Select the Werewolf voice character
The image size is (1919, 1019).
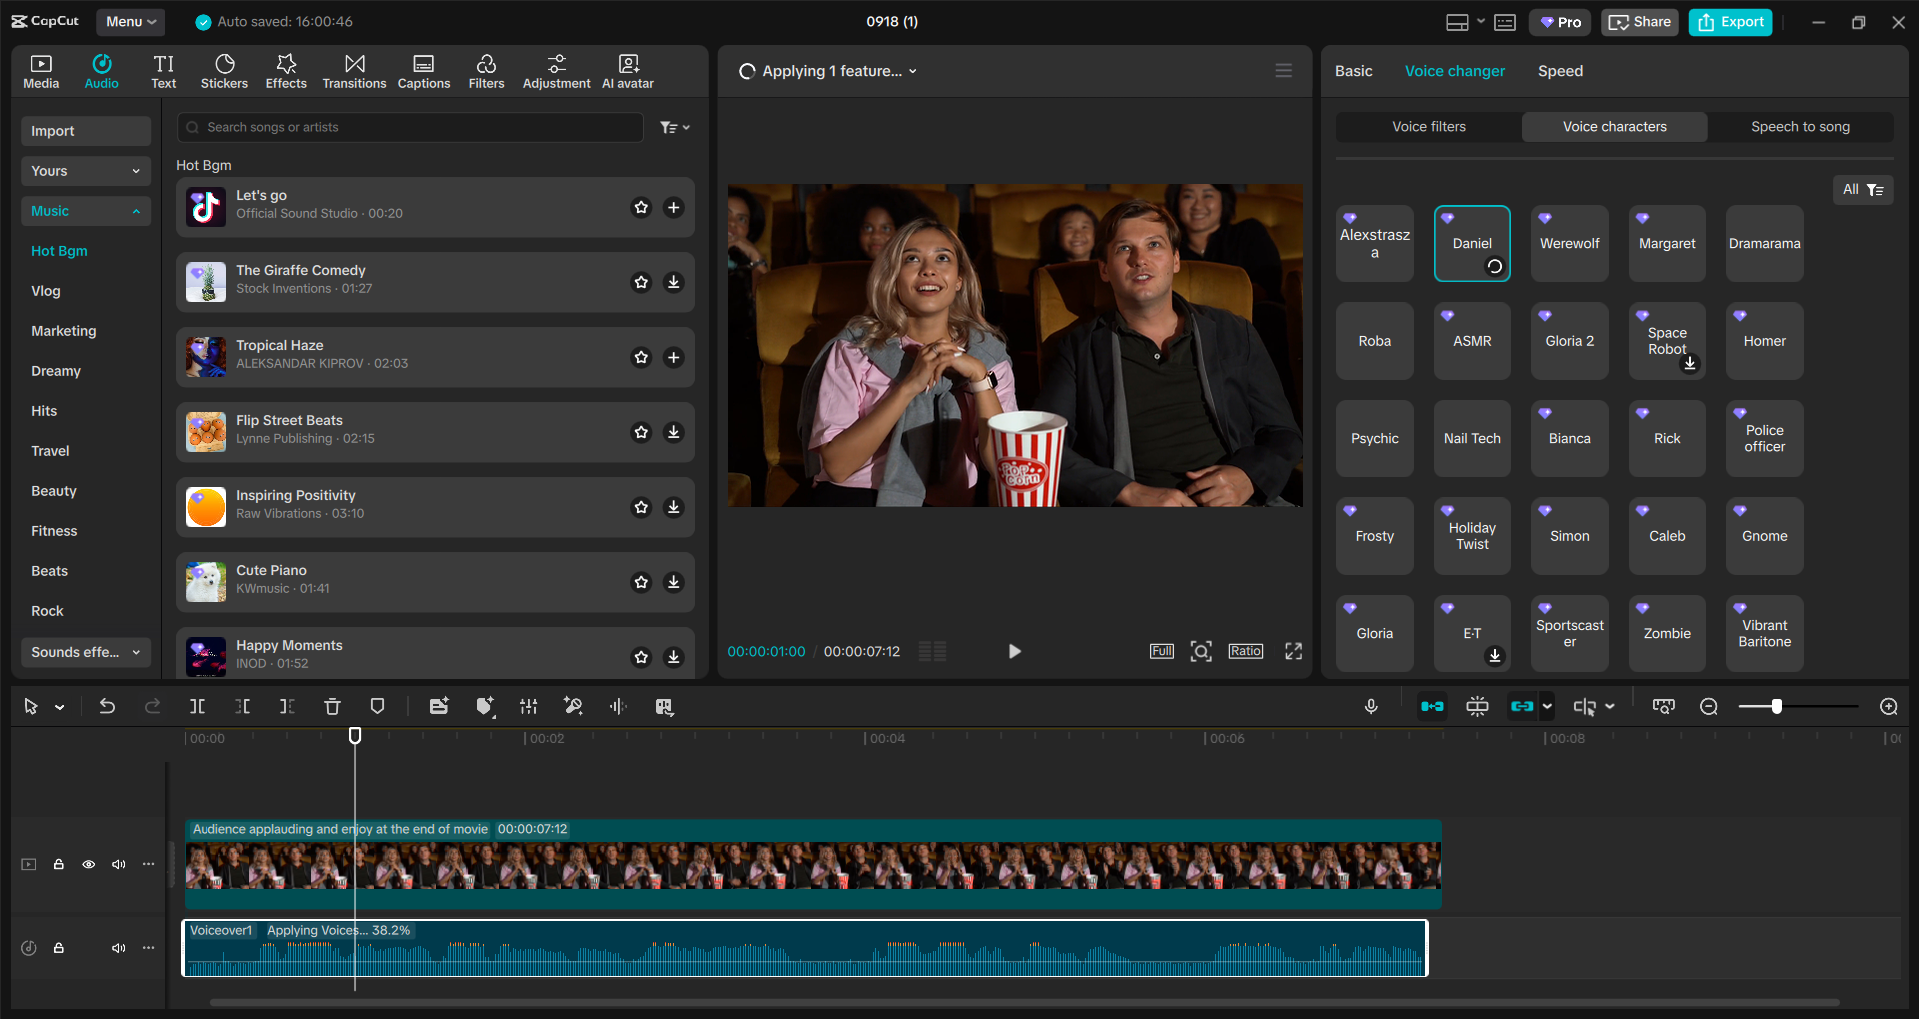pyautogui.click(x=1568, y=243)
